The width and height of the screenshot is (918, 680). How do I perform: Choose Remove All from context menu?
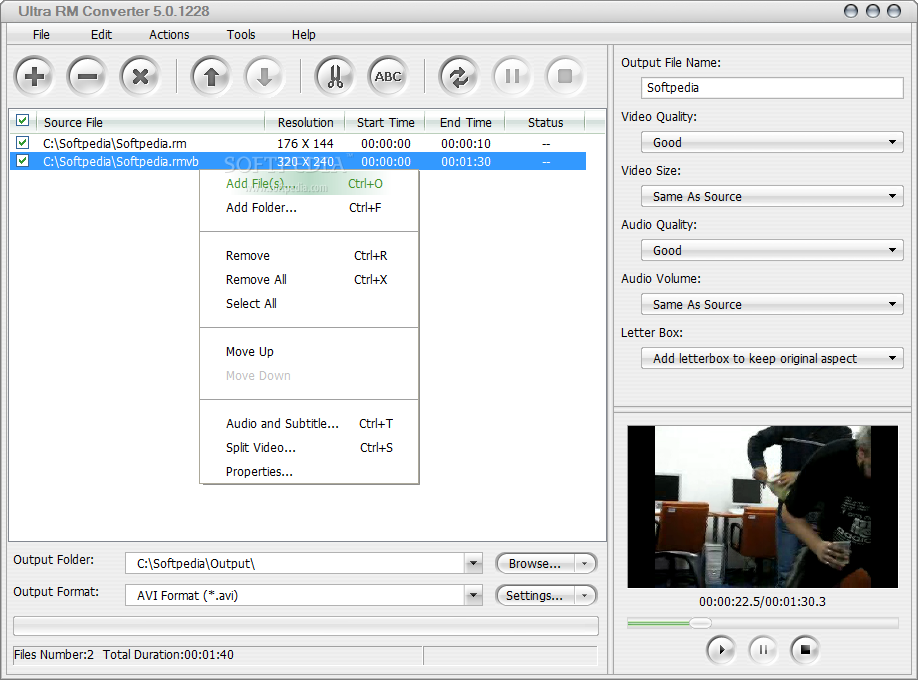coord(309,280)
